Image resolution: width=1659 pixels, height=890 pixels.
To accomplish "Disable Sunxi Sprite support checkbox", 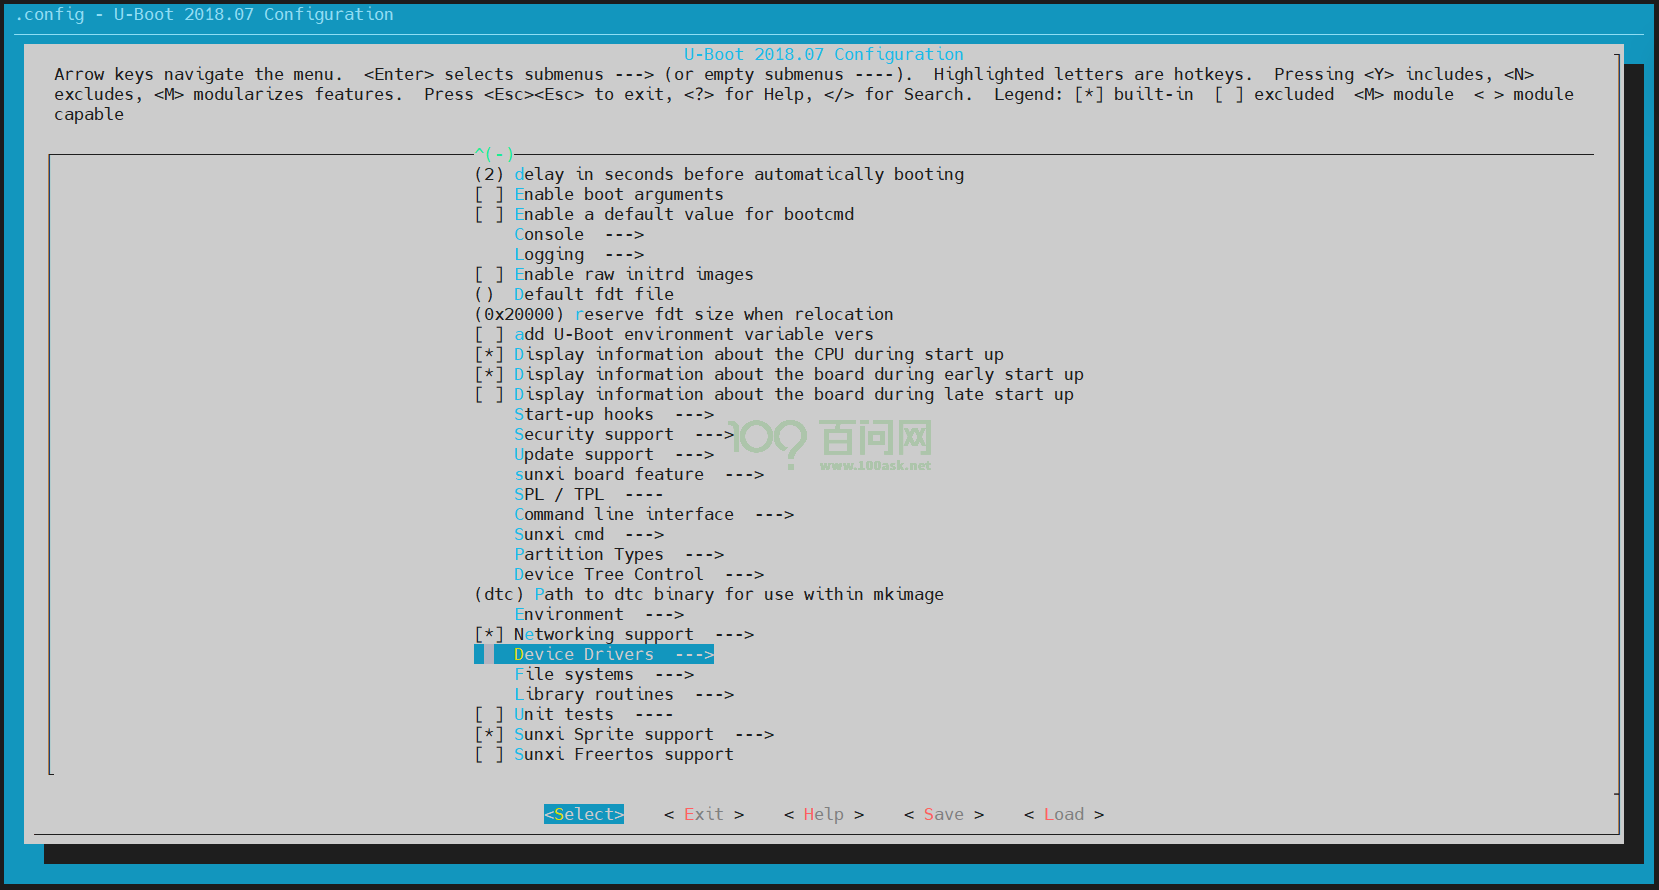I will [489, 734].
